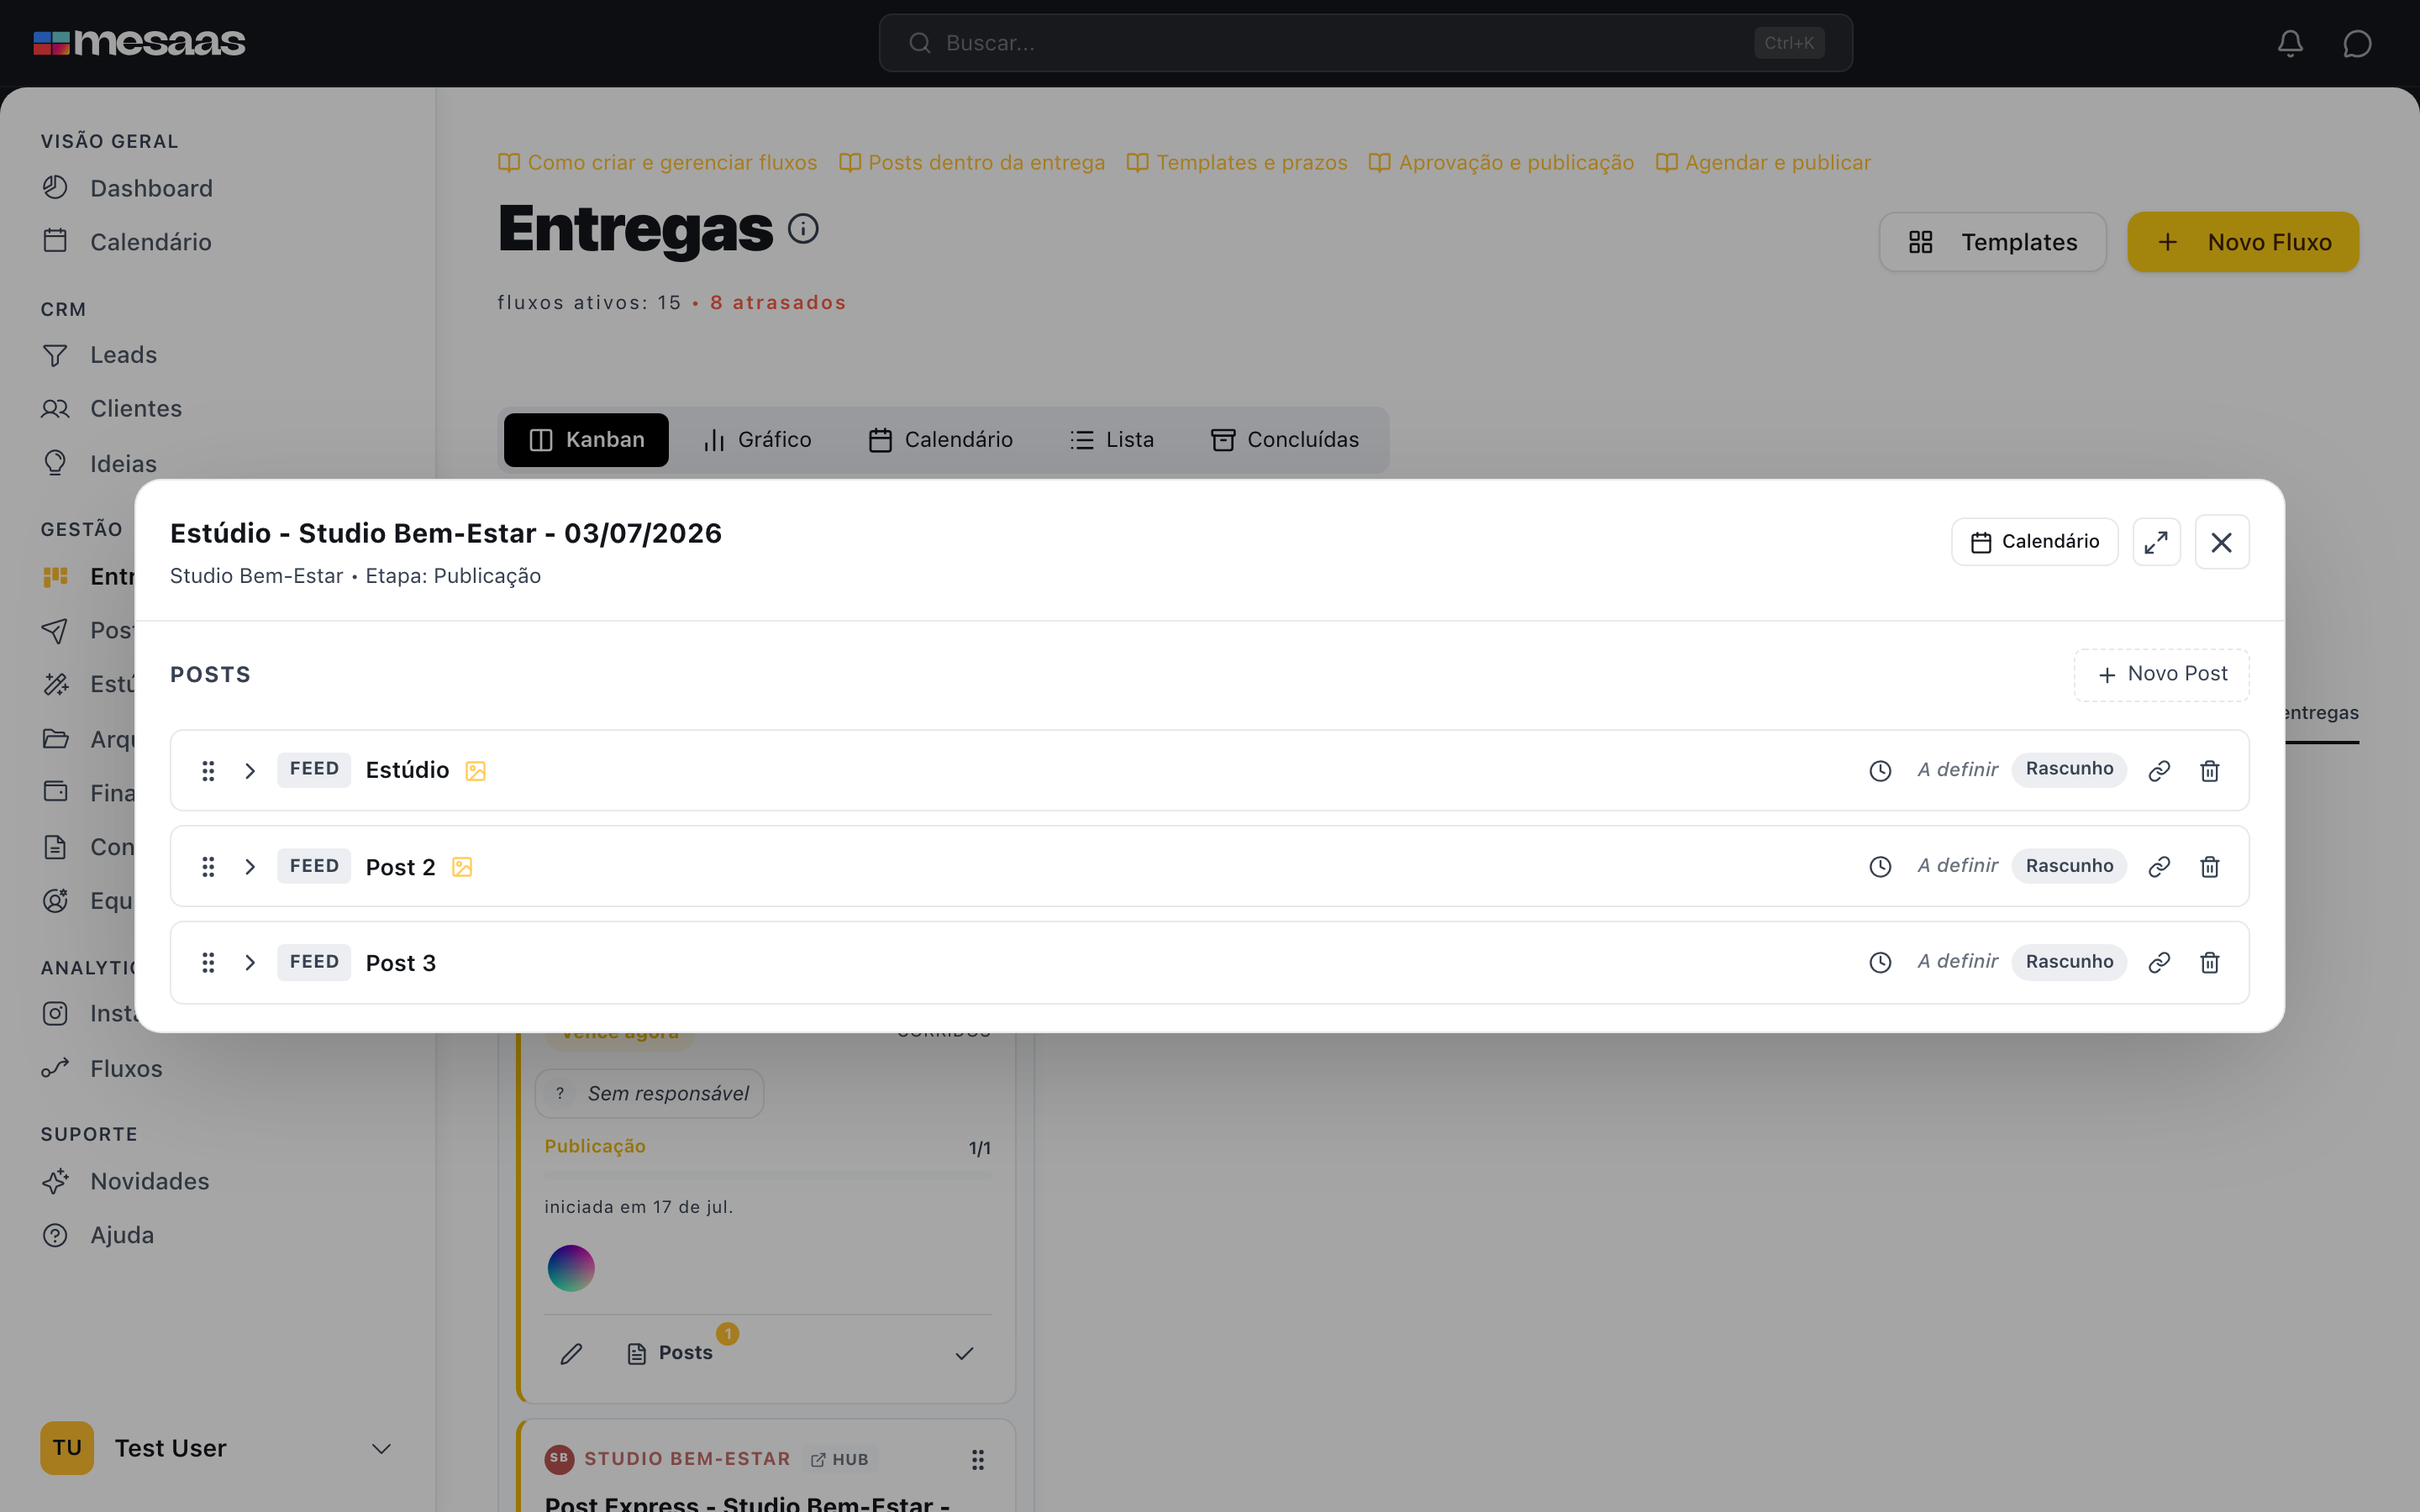Click the gradient avatar on kanban card
This screenshot has width=2420, height=1512.
pyautogui.click(x=571, y=1268)
